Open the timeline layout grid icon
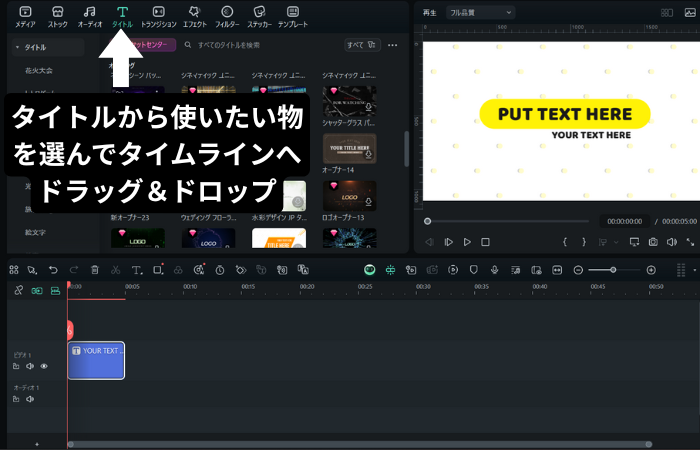 coord(14,270)
